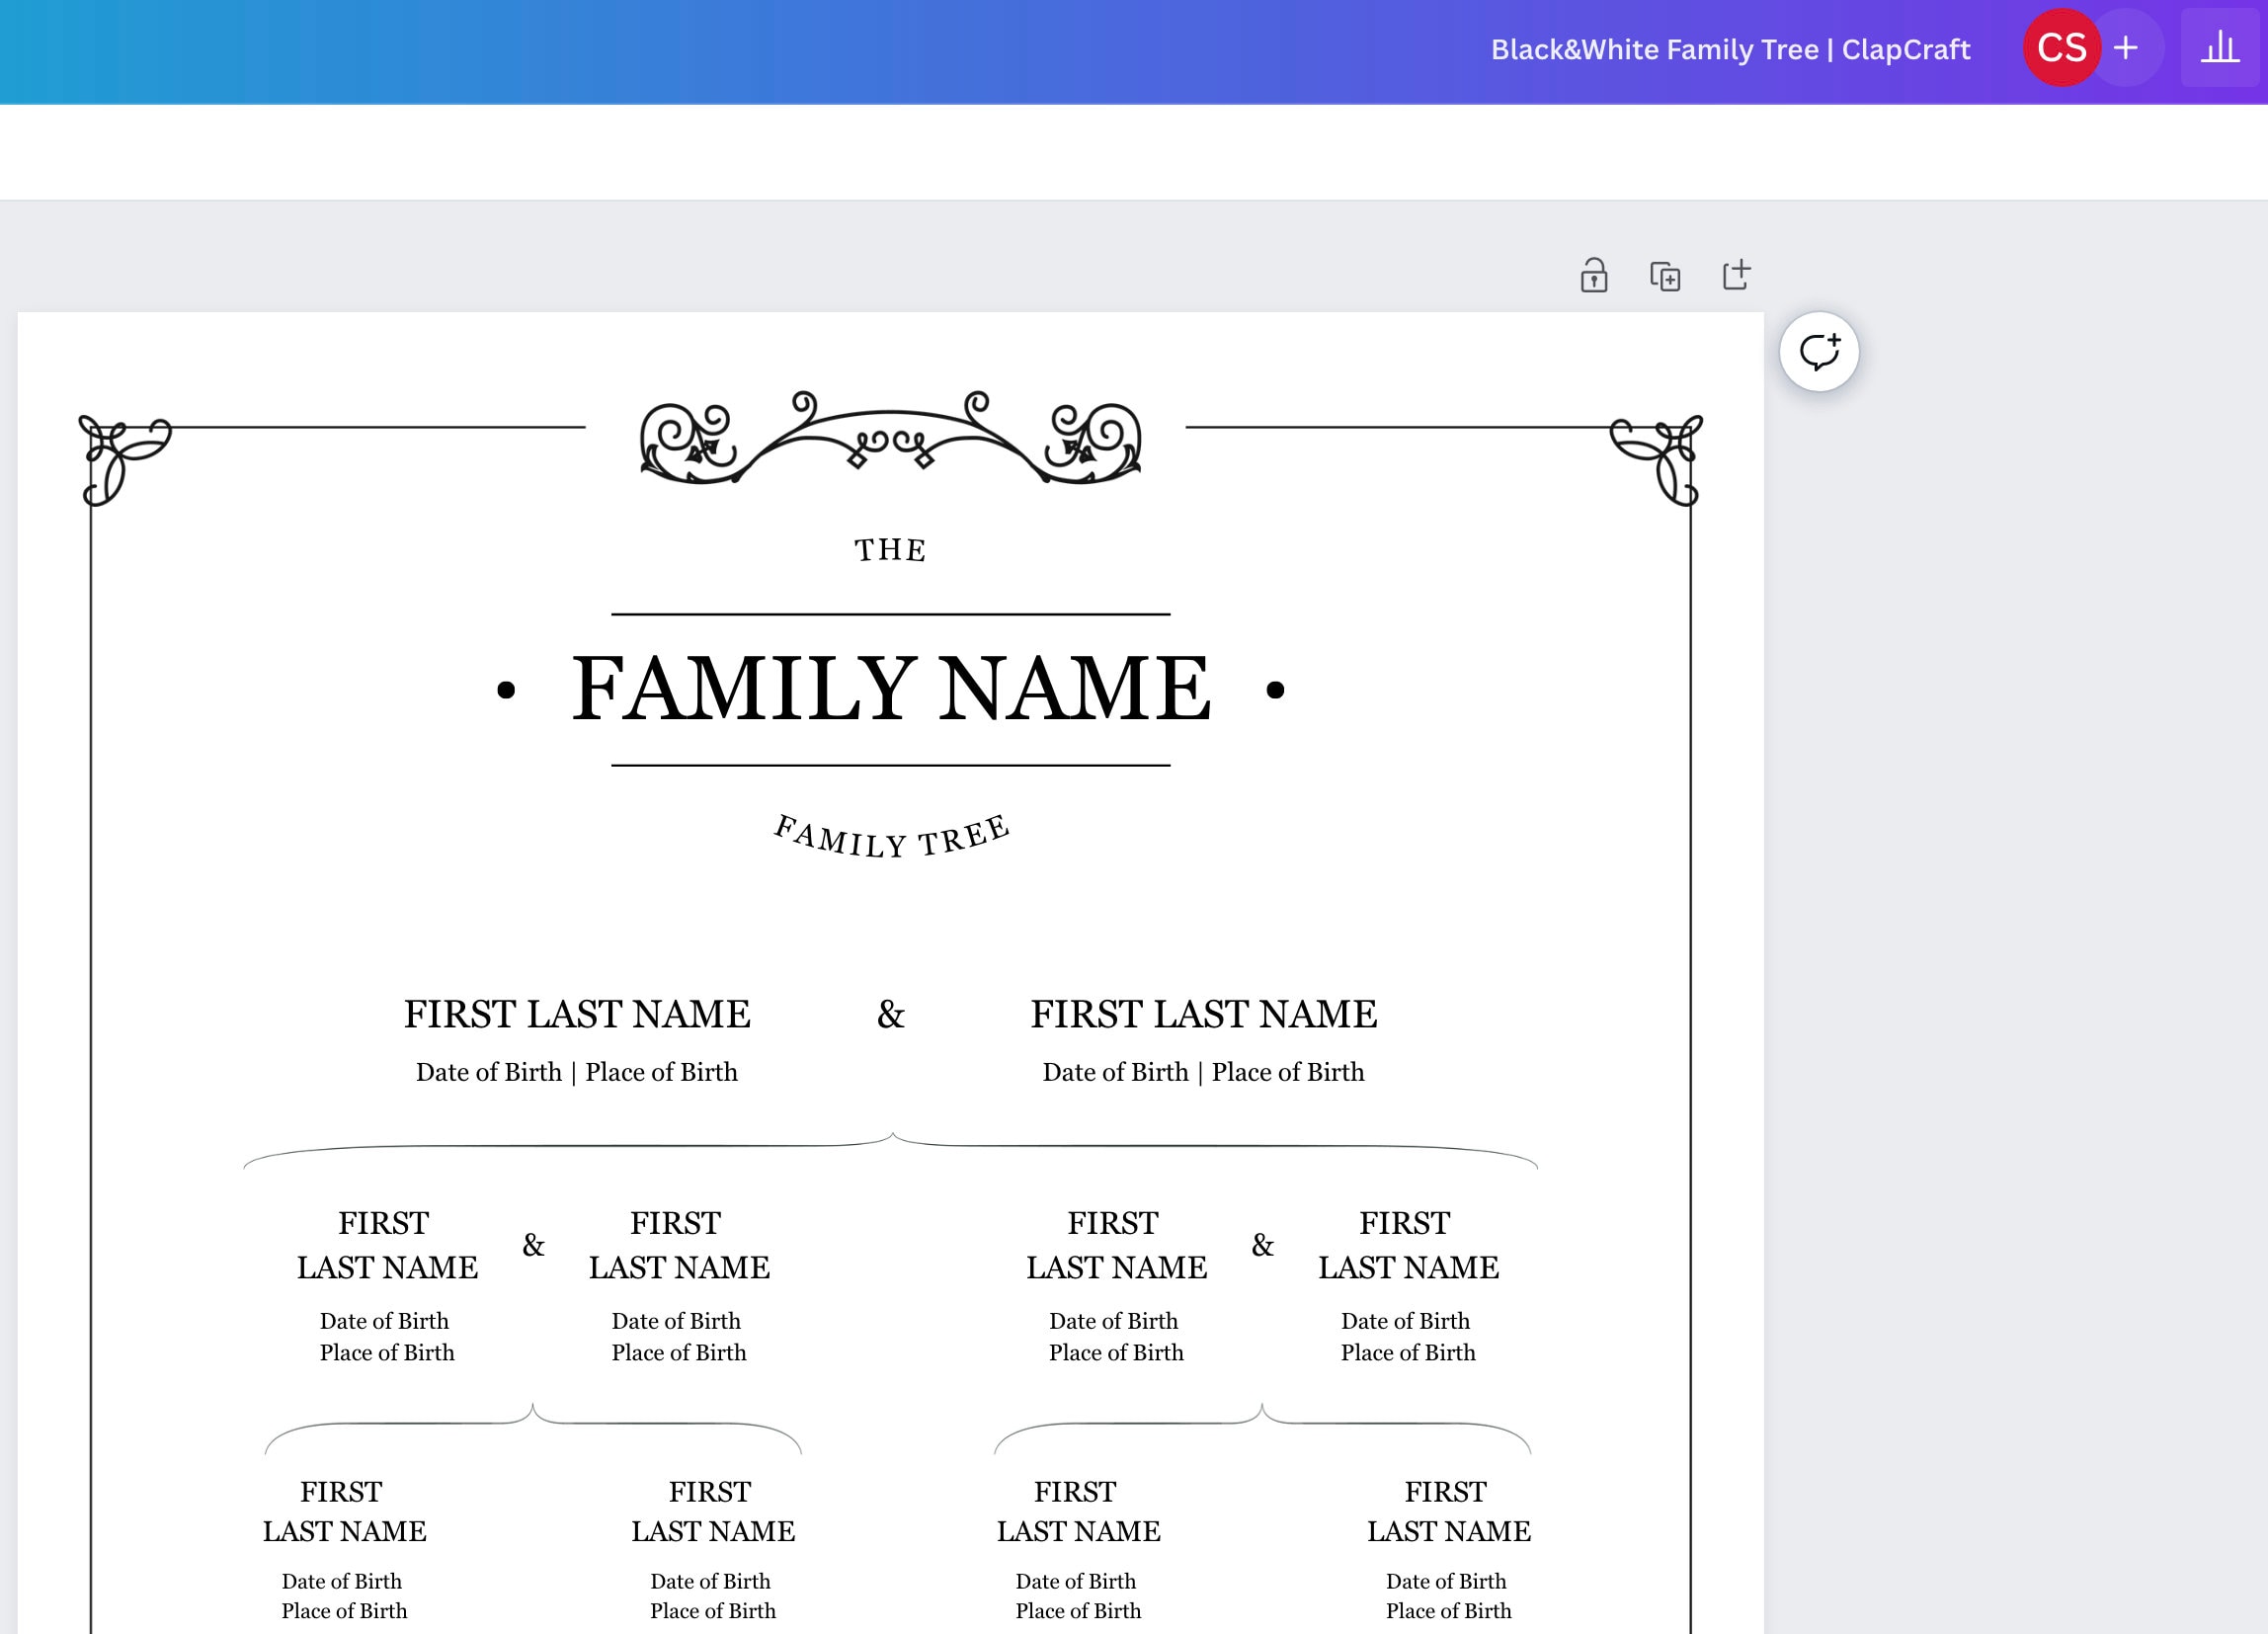Duplicate the current page
This screenshot has height=1634, width=2268.
point(1667,276)
